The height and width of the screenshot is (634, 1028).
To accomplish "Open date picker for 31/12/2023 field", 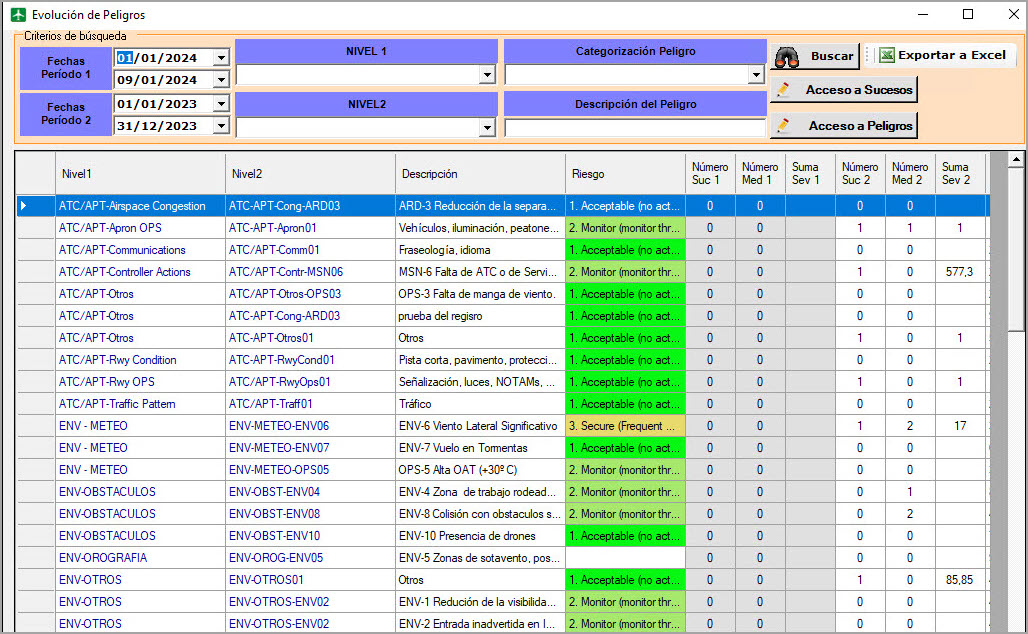I will [x=221, y=126].
